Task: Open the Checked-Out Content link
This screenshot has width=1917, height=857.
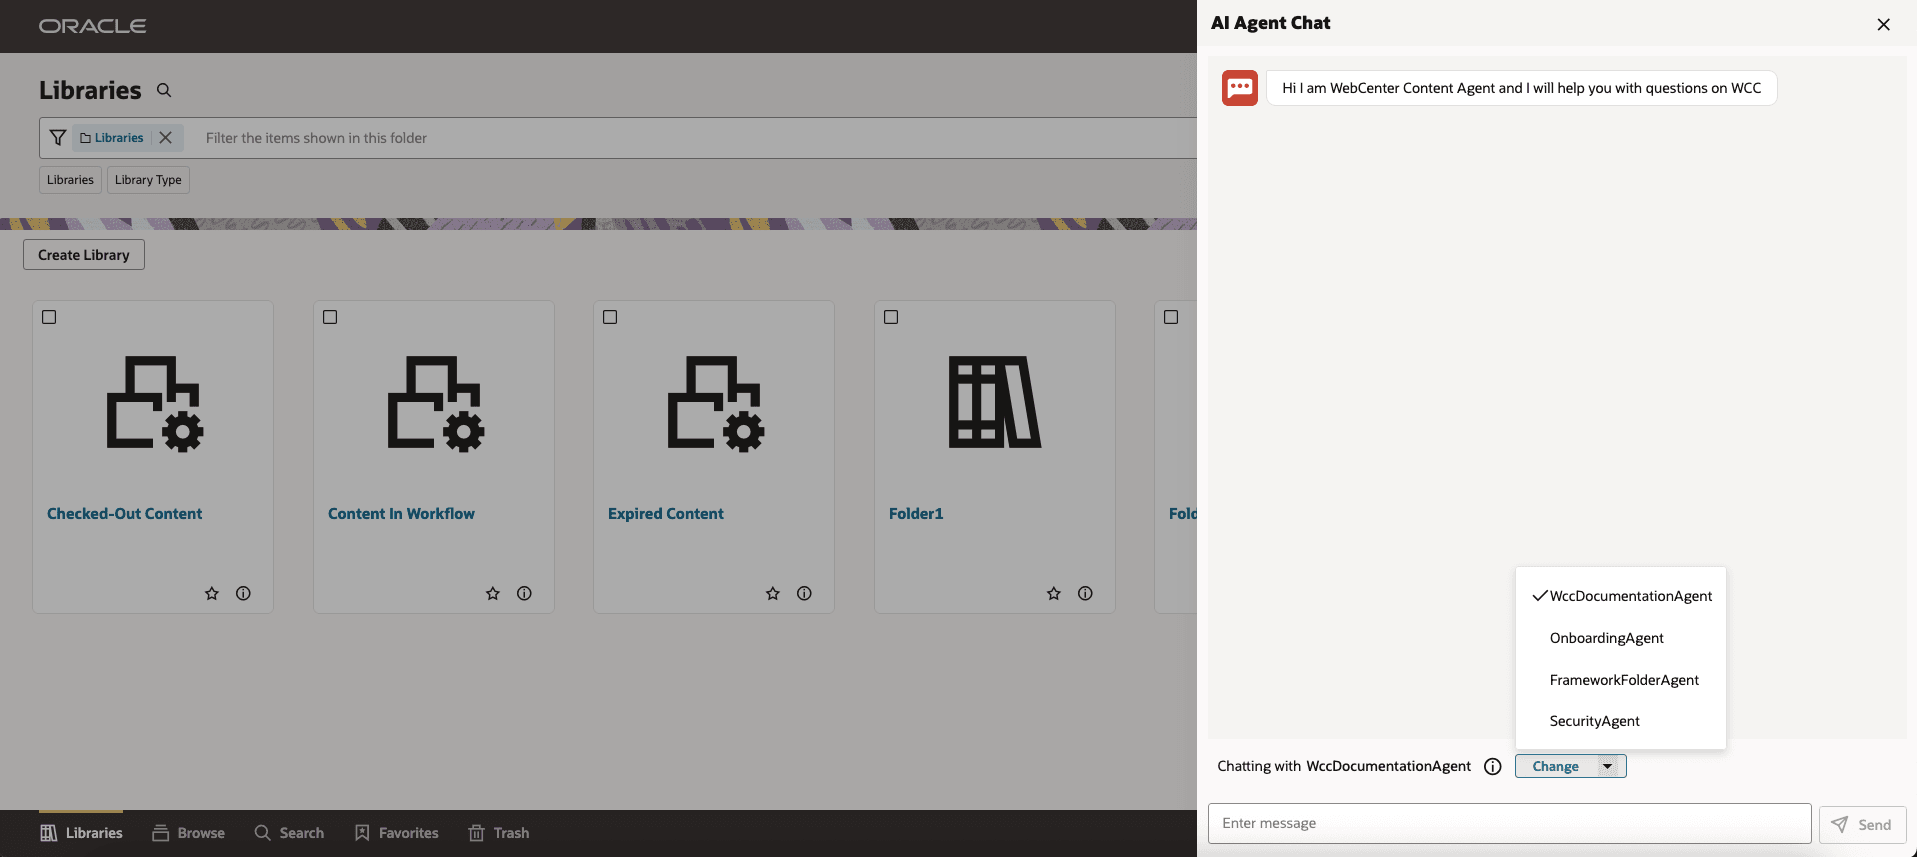Action: (x=125, y=513)
